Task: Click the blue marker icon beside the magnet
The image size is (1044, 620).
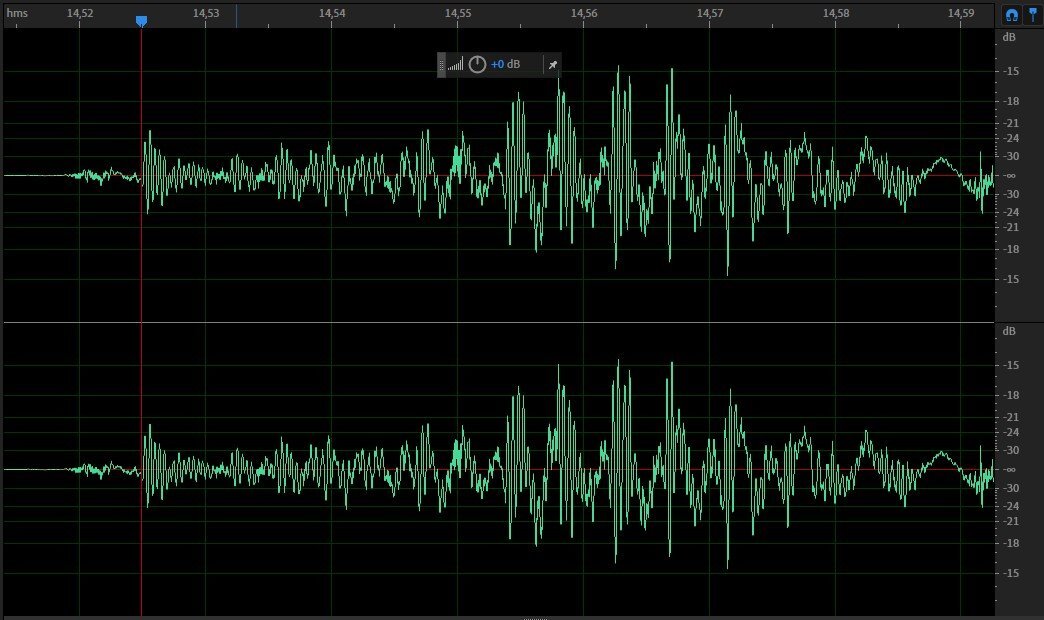Action: (x=1033, y=14)
